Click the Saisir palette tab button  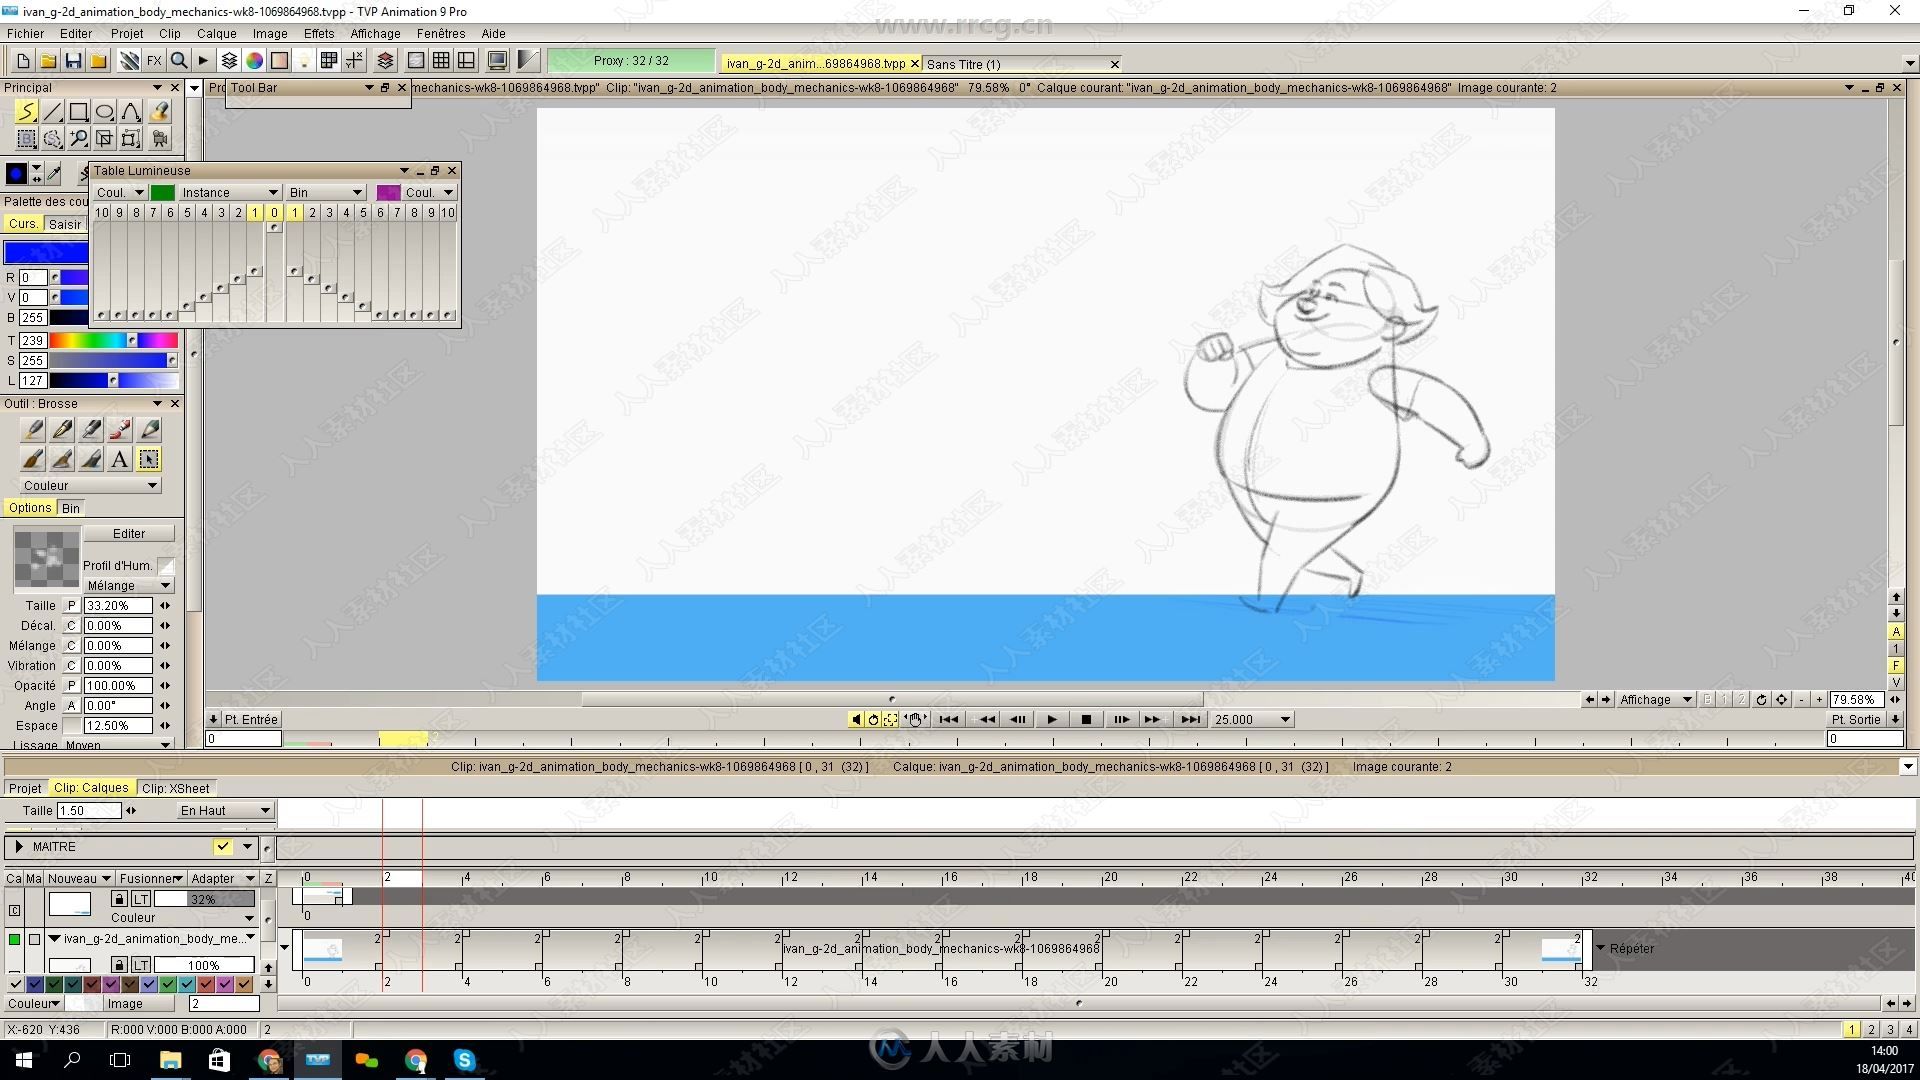point(65,224)
